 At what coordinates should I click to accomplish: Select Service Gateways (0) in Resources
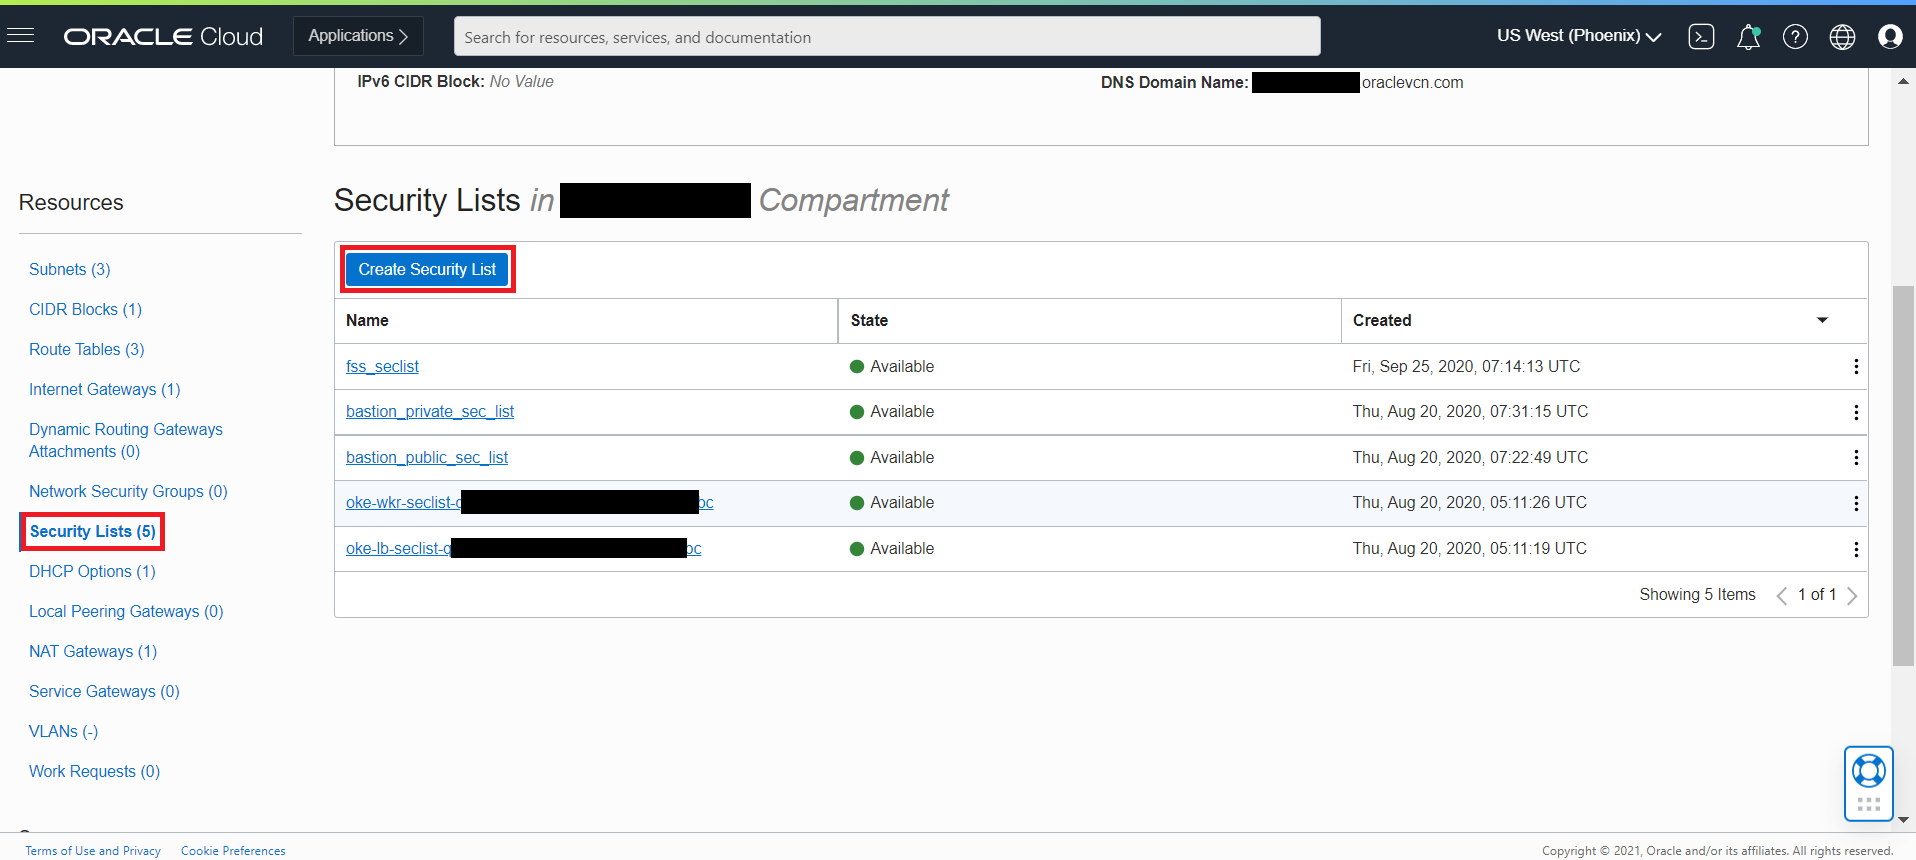[104, 692]
